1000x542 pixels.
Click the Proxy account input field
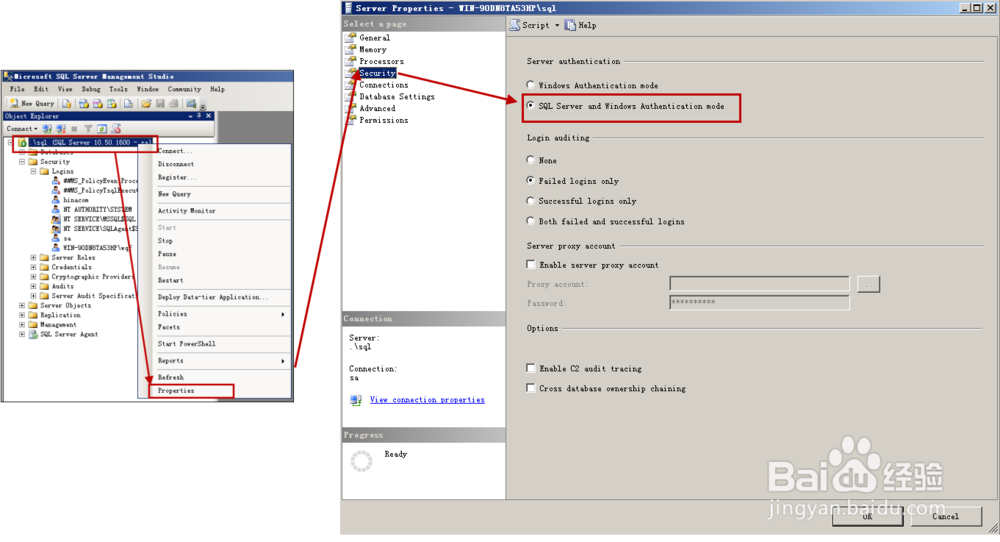point(759,284)
